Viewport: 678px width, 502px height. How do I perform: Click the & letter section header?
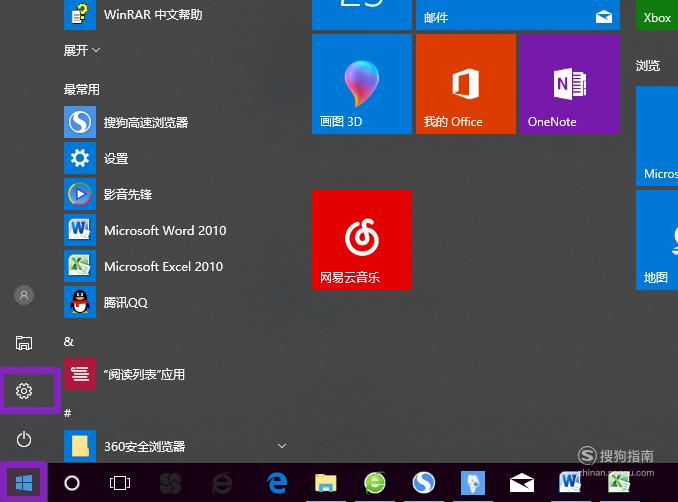(x=68, y=342)
